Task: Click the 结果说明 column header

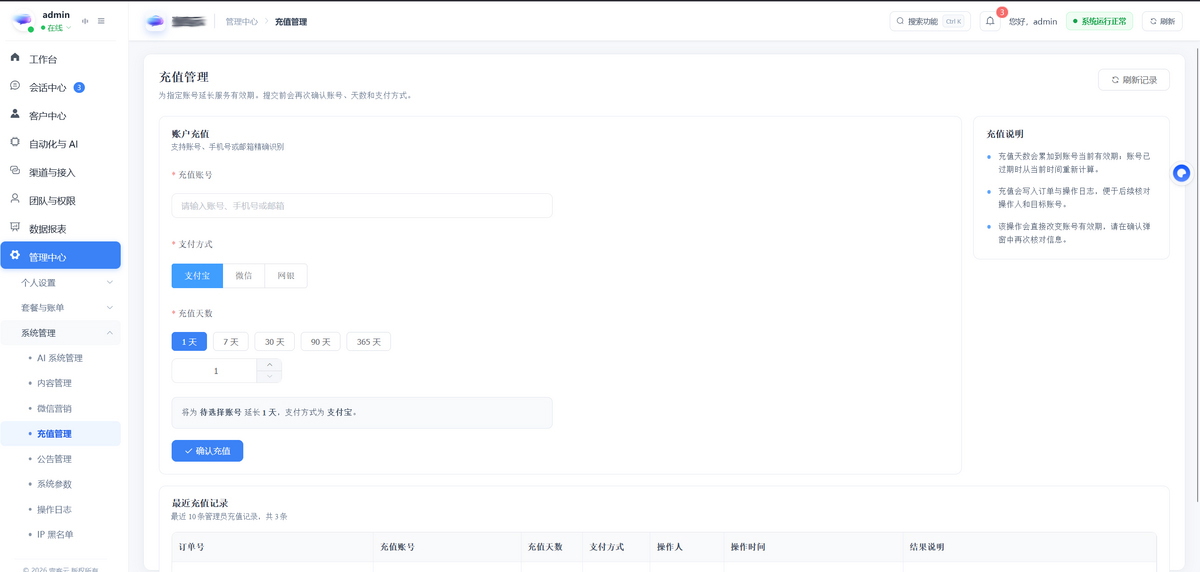Action: coord(1030,547)
